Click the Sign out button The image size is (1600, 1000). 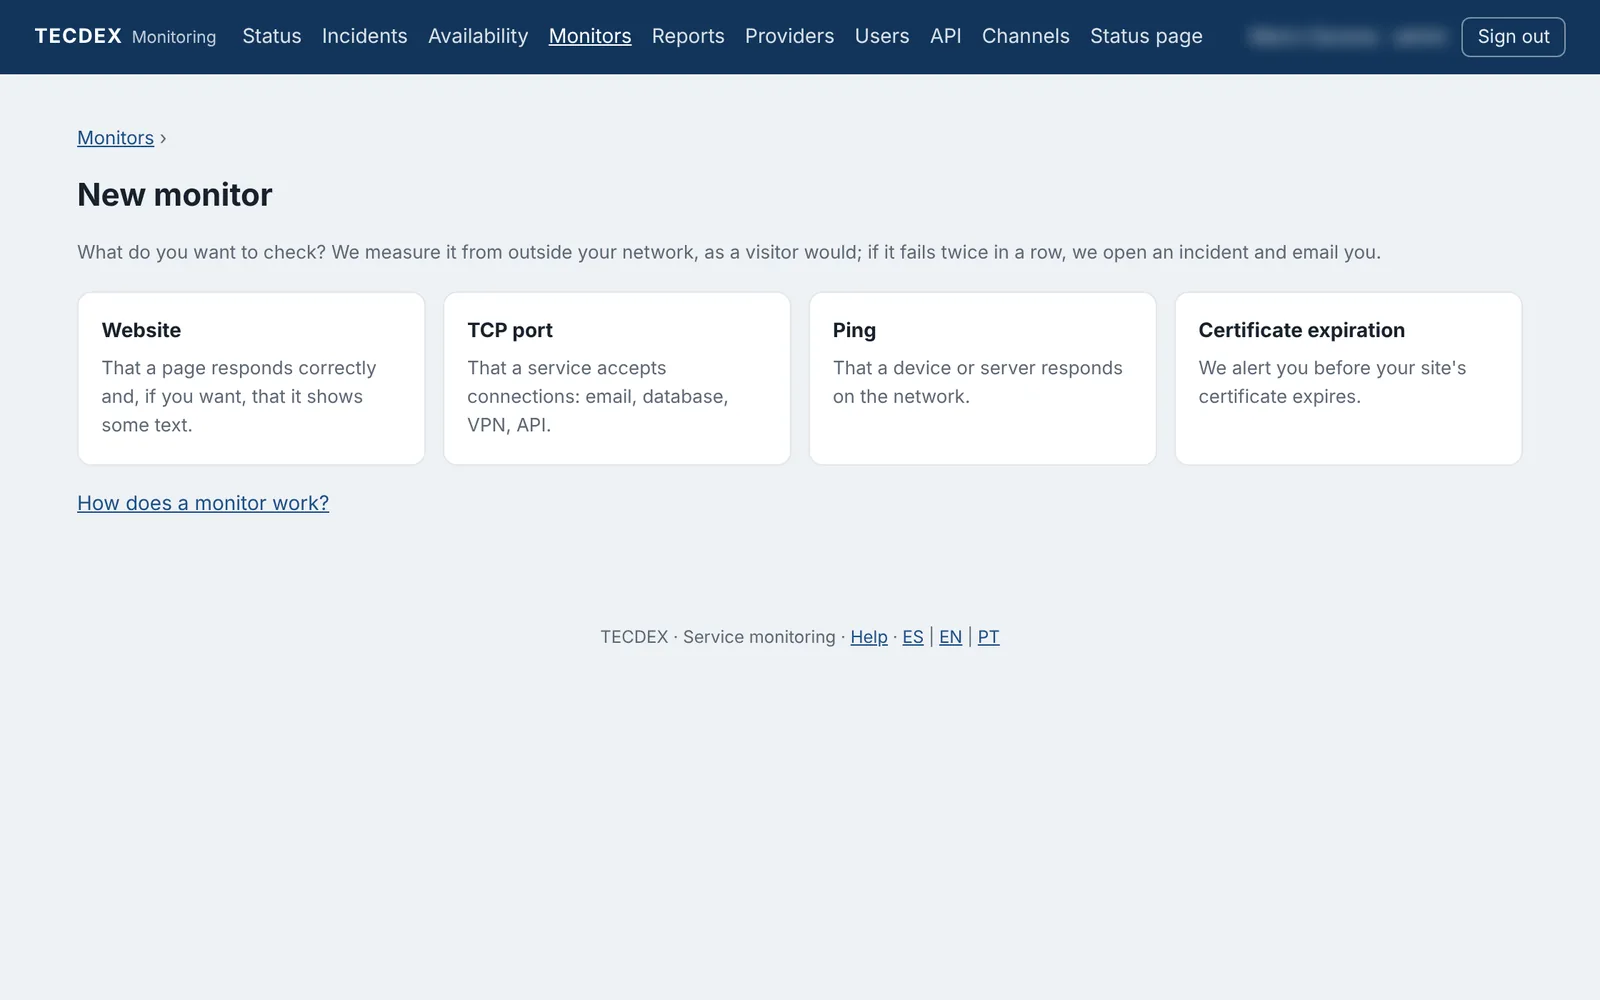click(1513, 37)
